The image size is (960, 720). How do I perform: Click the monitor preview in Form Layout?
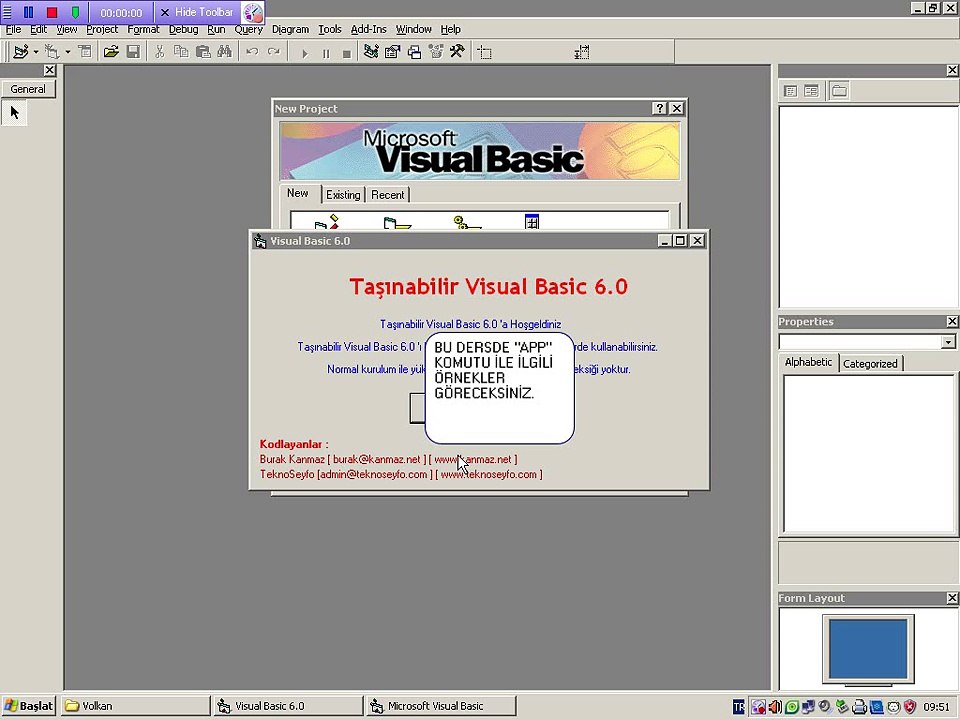[x=868, y=650]
